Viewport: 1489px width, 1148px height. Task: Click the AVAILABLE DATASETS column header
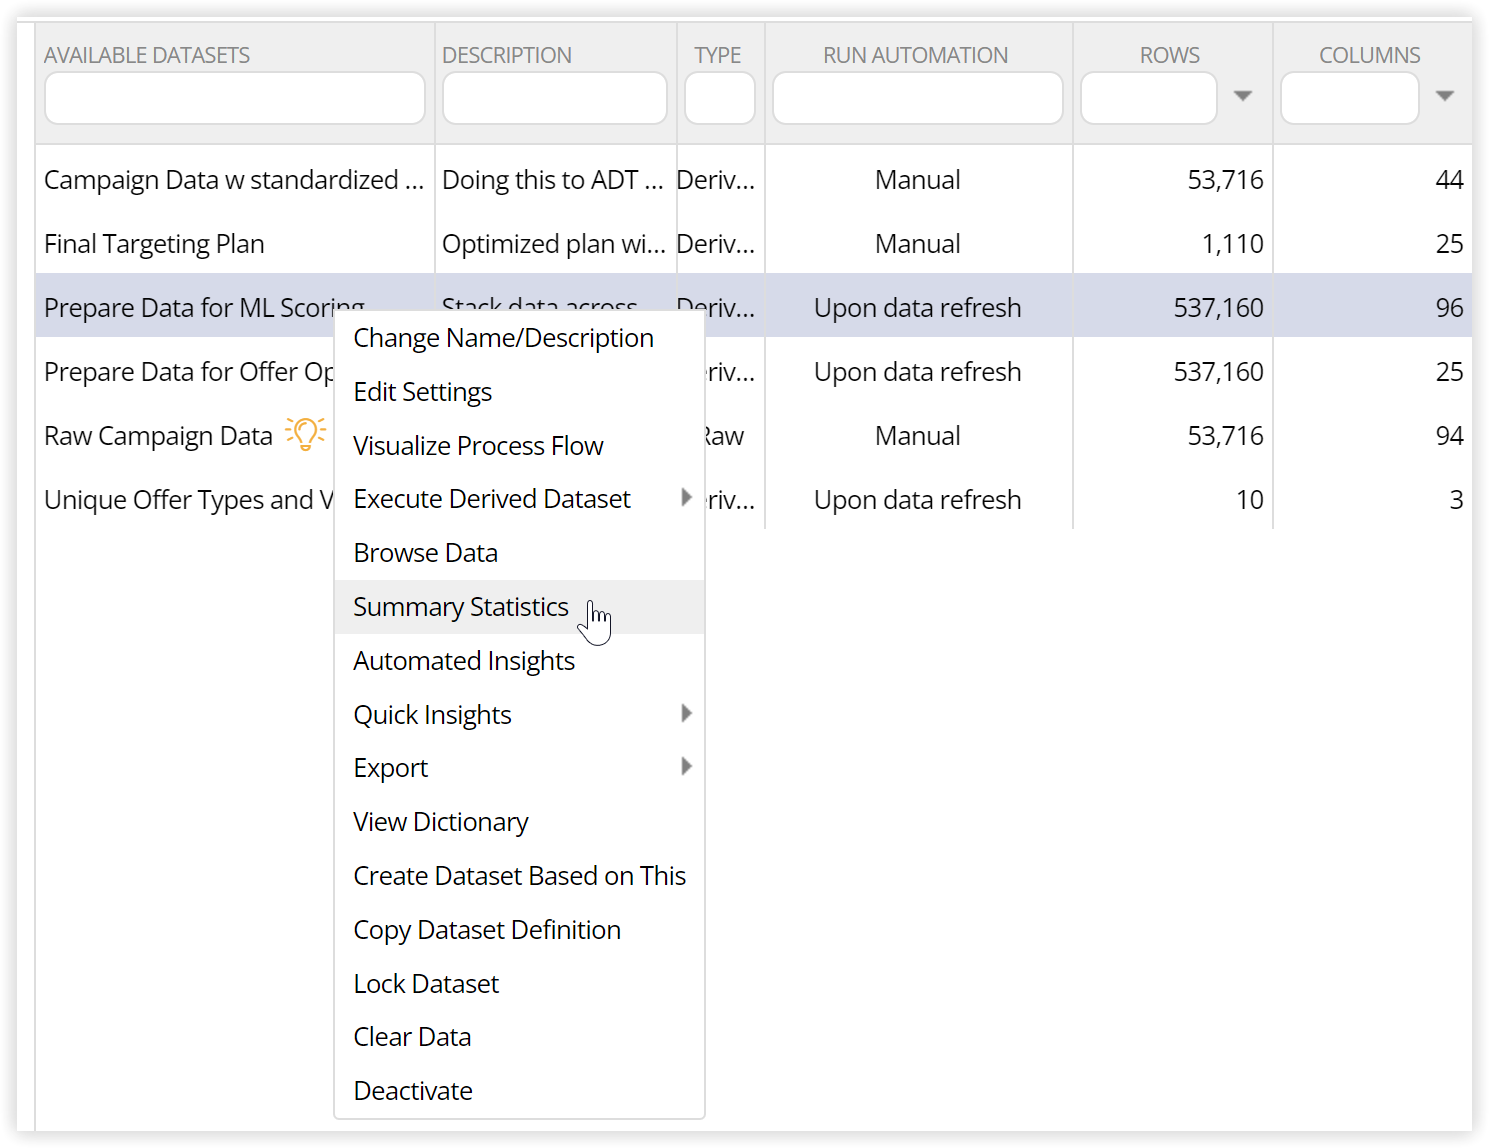[x=147, y=55]
